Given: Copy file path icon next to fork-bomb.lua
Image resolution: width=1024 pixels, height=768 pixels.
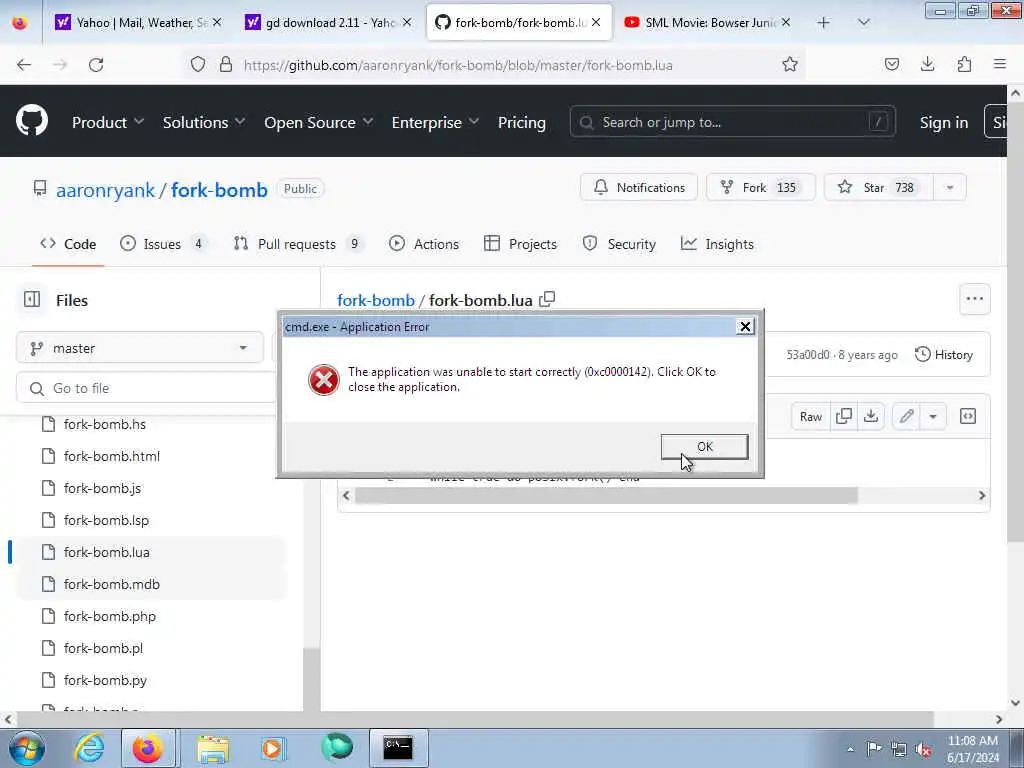Looking at the screenshot, I should pyautogui.click(x=547, y=300).
